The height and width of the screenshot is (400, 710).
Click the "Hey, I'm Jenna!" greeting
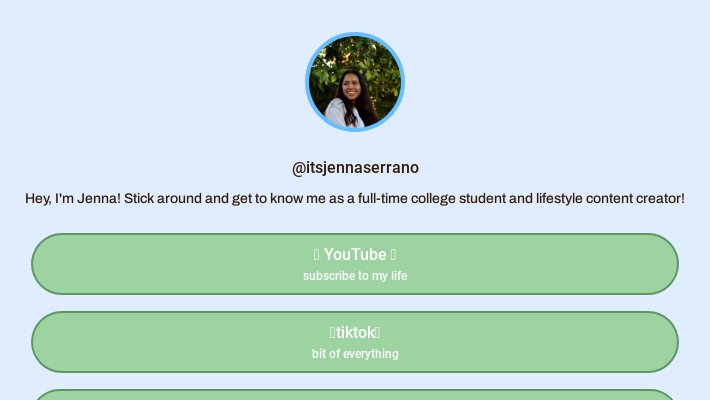72,199
